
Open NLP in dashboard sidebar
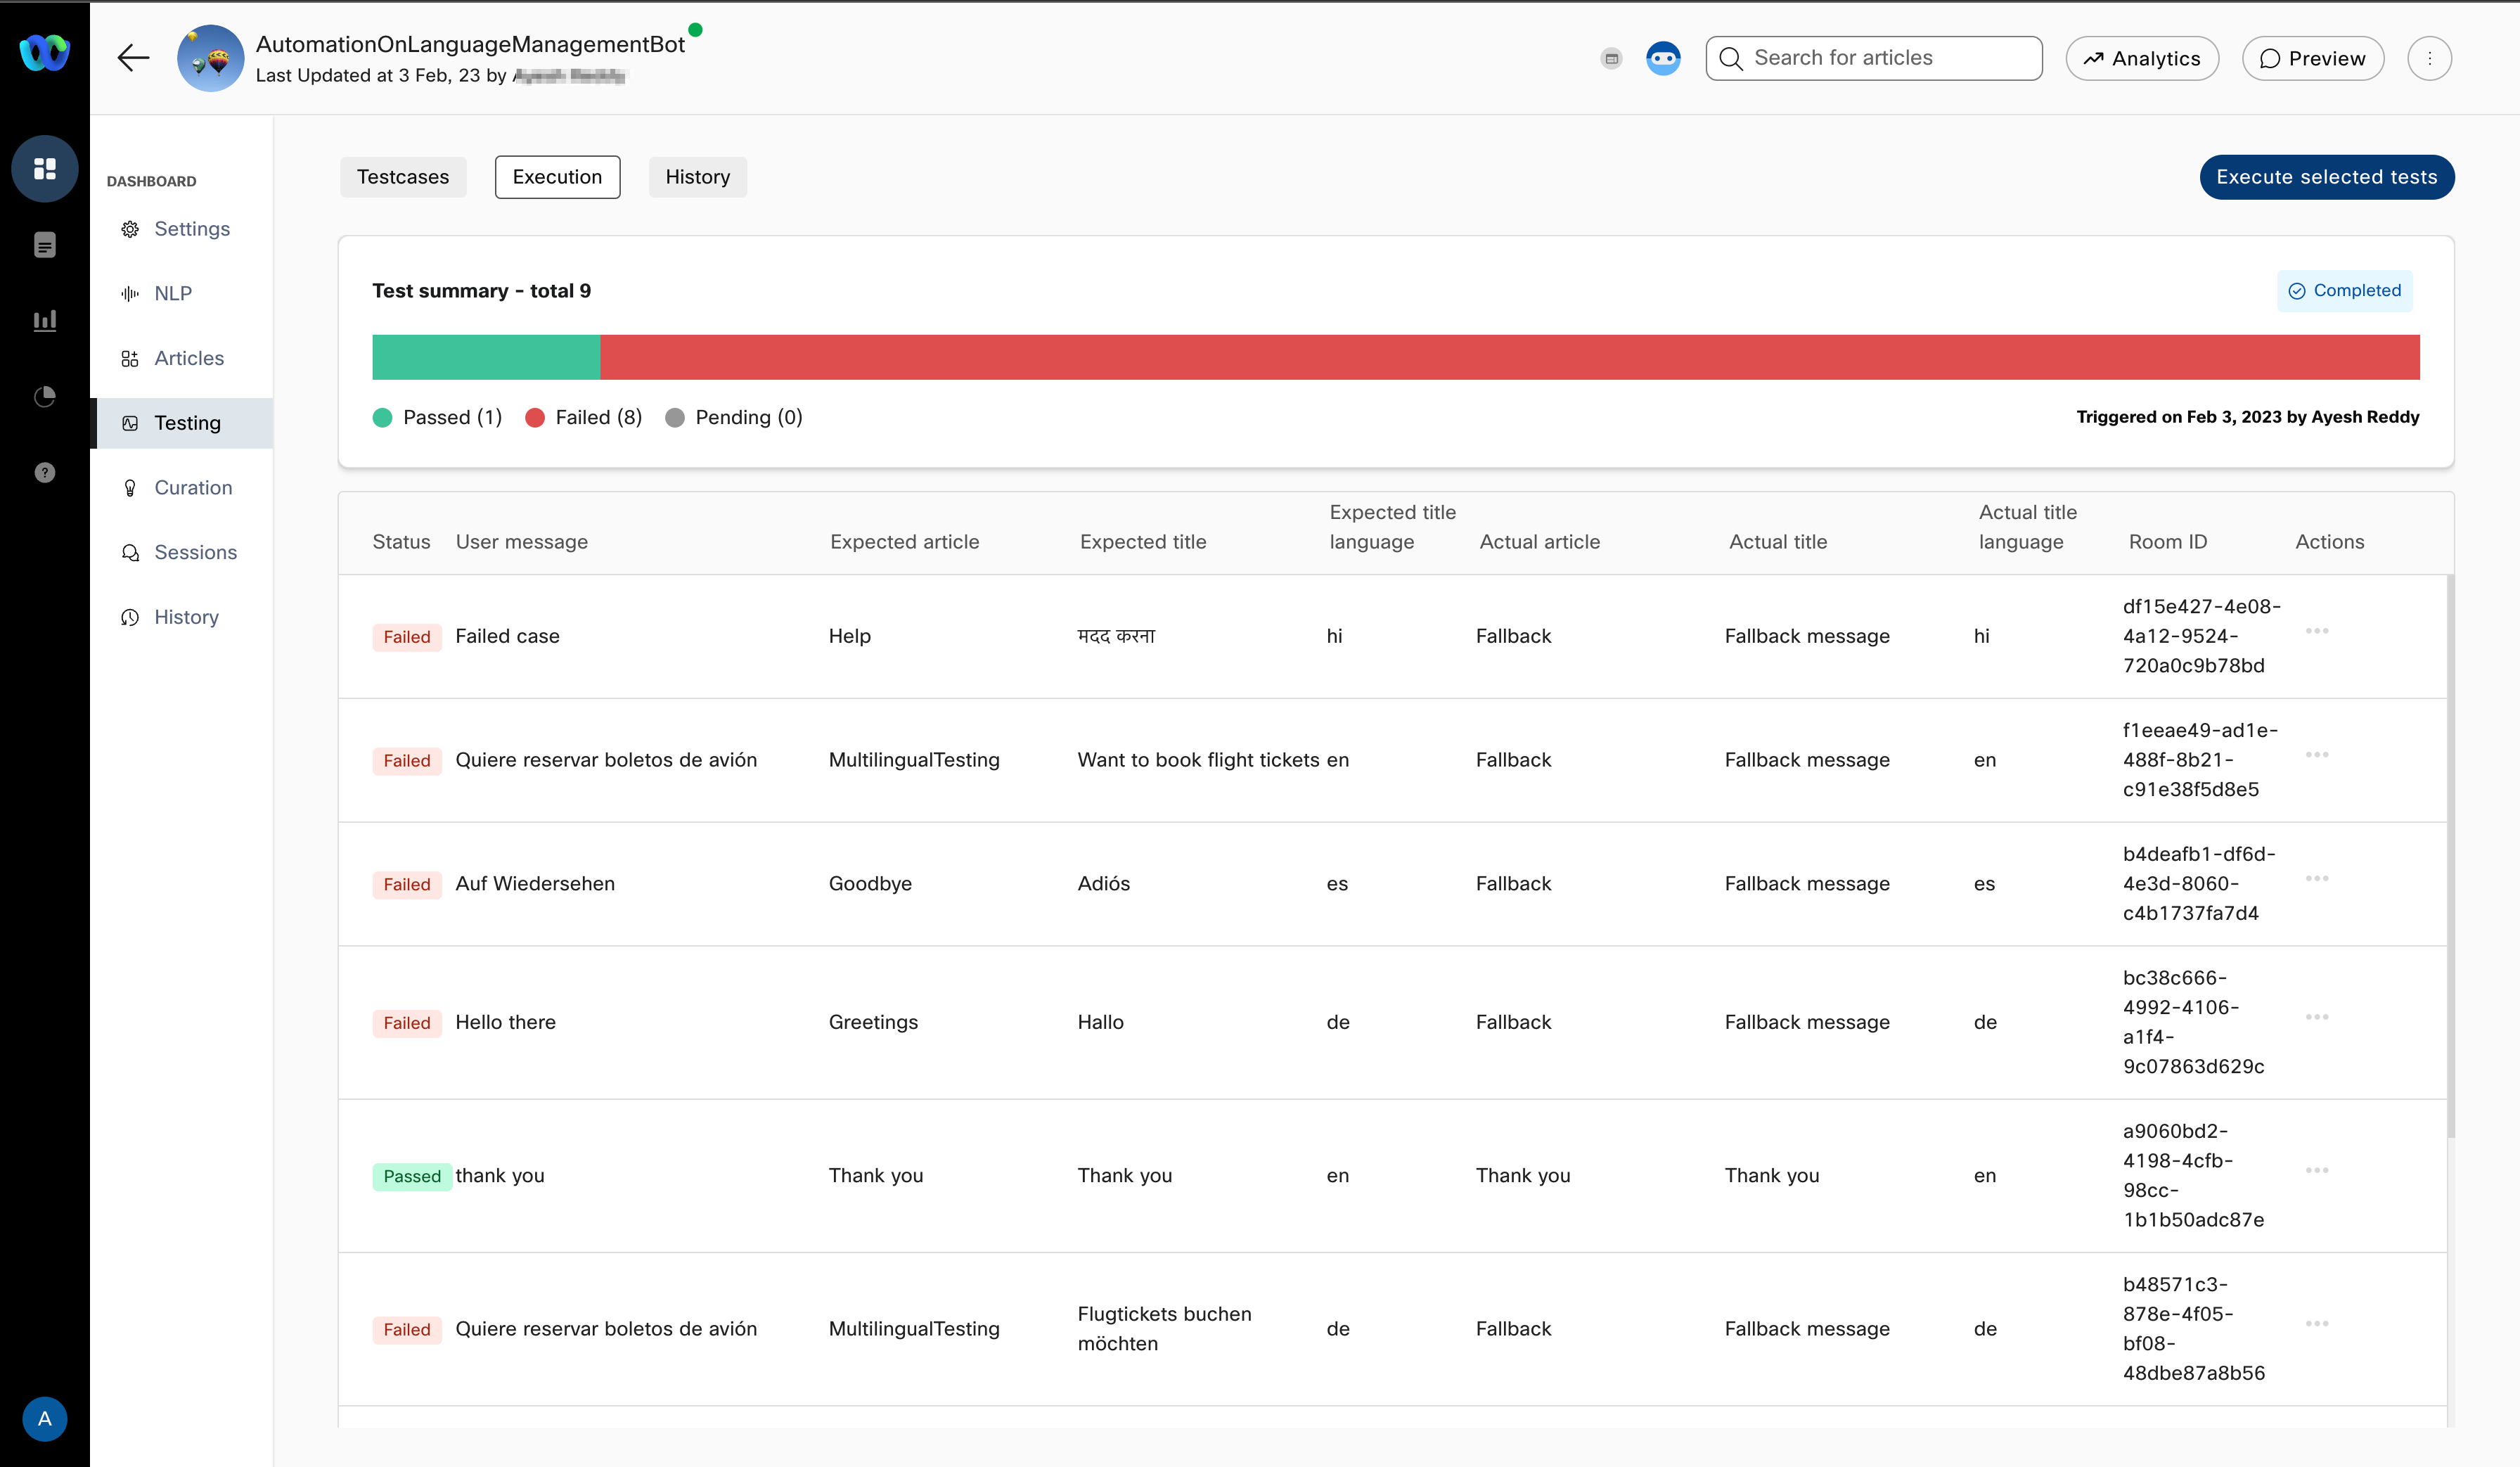(x=181, y=293)
